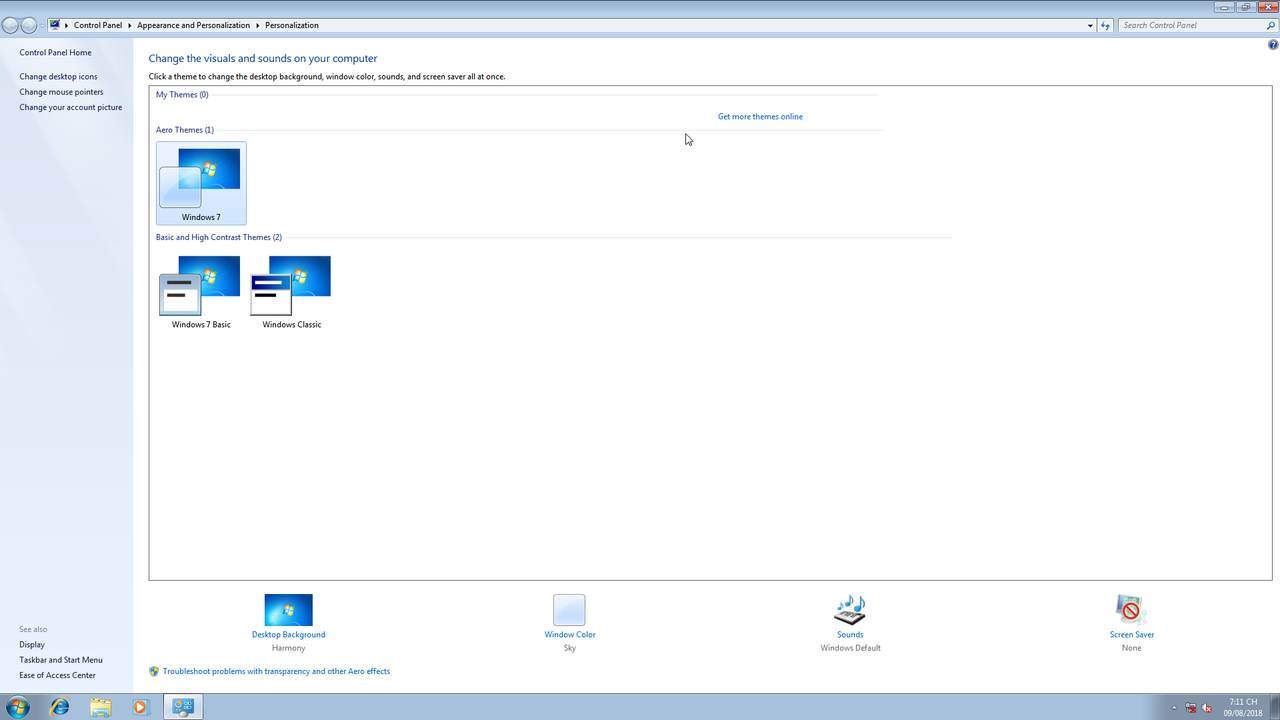Click the muted volume tray icon
1280x720 pixels.
coord(1207,708)
